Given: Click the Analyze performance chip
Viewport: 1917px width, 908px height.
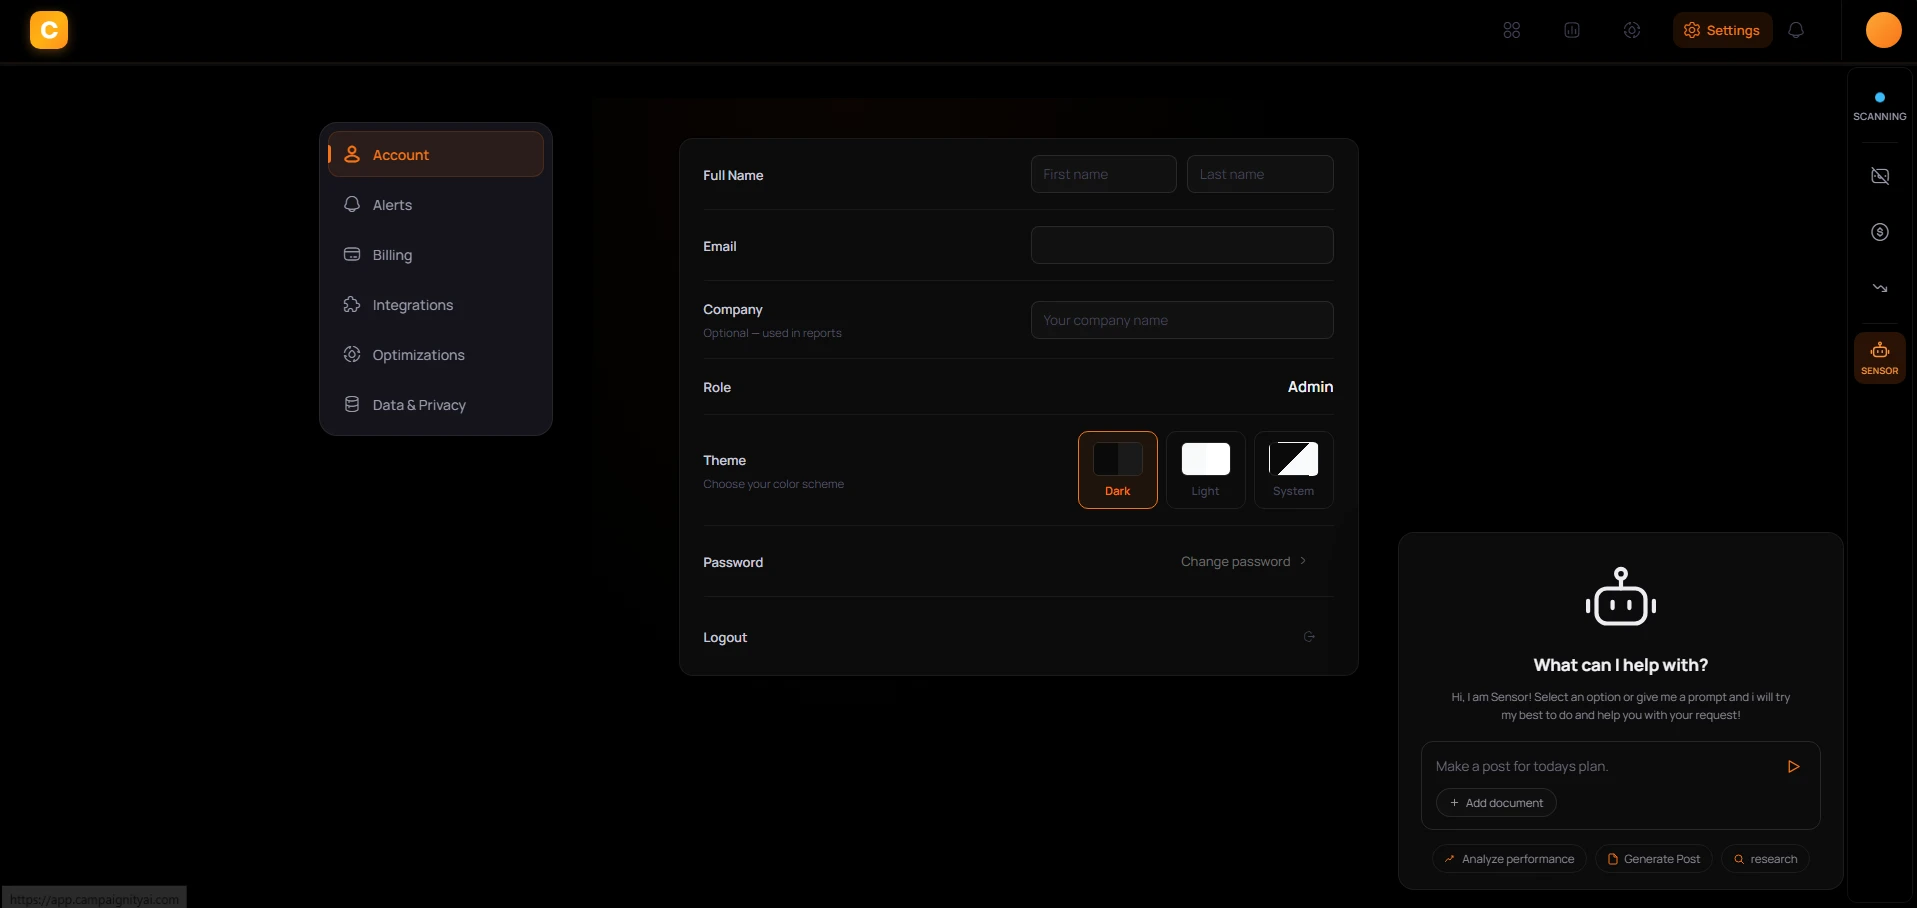Looking at the screenshot, I should pyautogui.click(x=1509, y=859).
